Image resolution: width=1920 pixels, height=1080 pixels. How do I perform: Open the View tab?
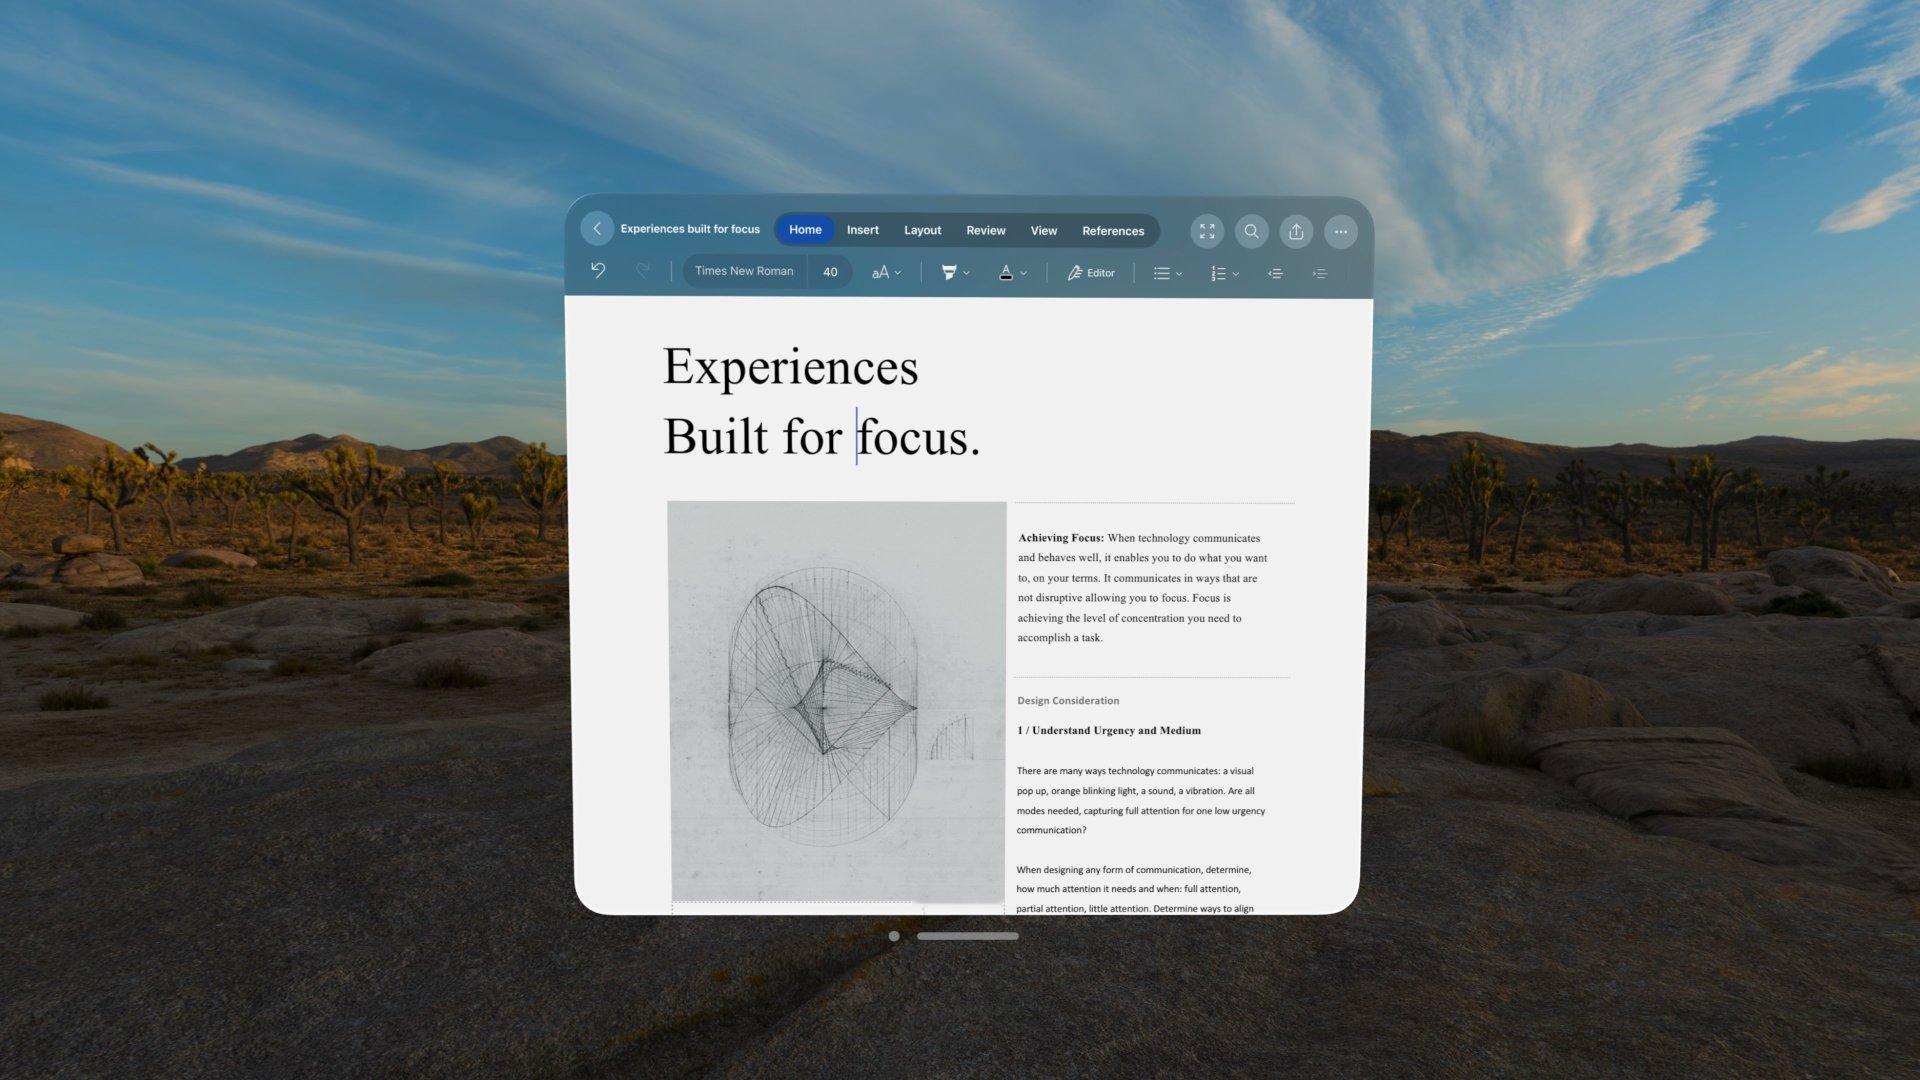pyautogui.click(x=1043, y=230)
